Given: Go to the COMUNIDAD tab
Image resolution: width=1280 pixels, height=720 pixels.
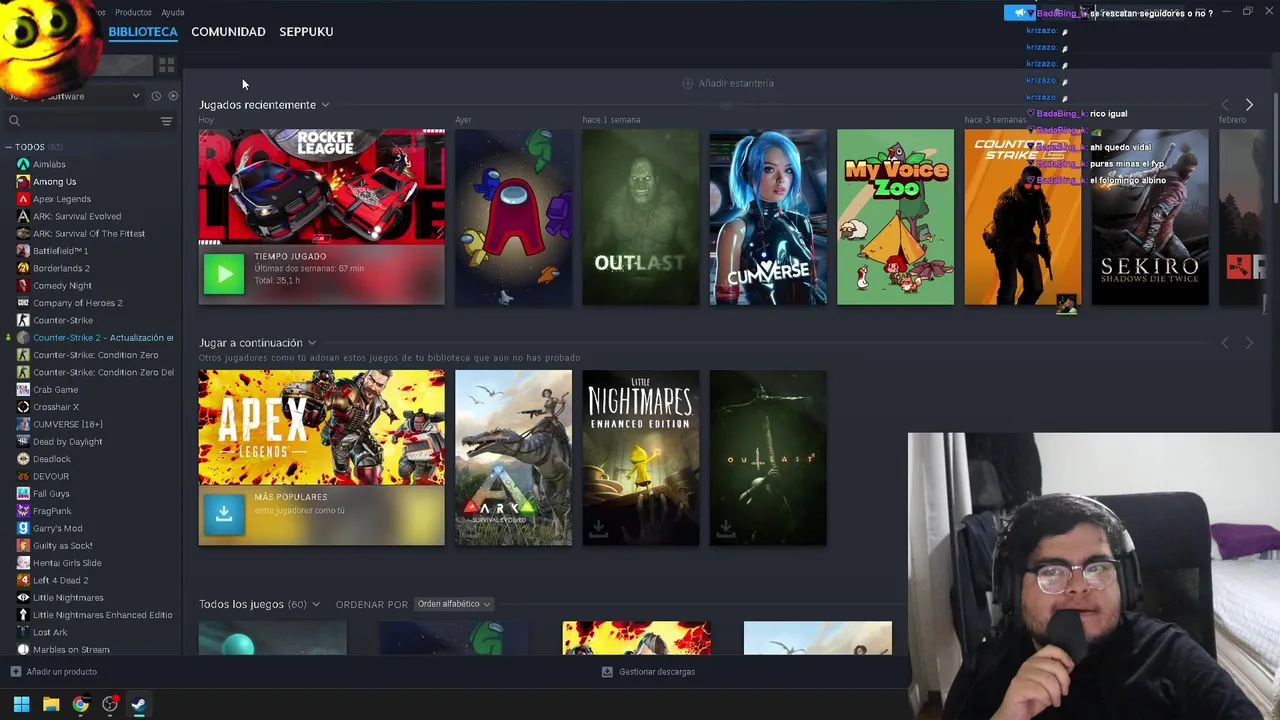Looking at the screenshot, I should pyautogui.click(x=228, y=32).
